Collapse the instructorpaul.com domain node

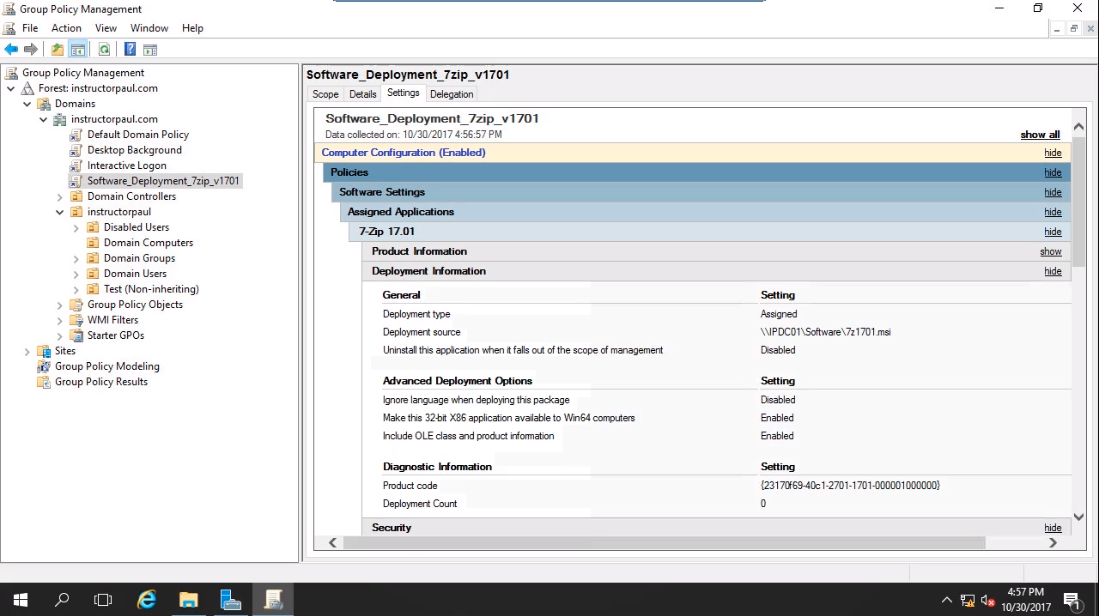coord(43,119)
